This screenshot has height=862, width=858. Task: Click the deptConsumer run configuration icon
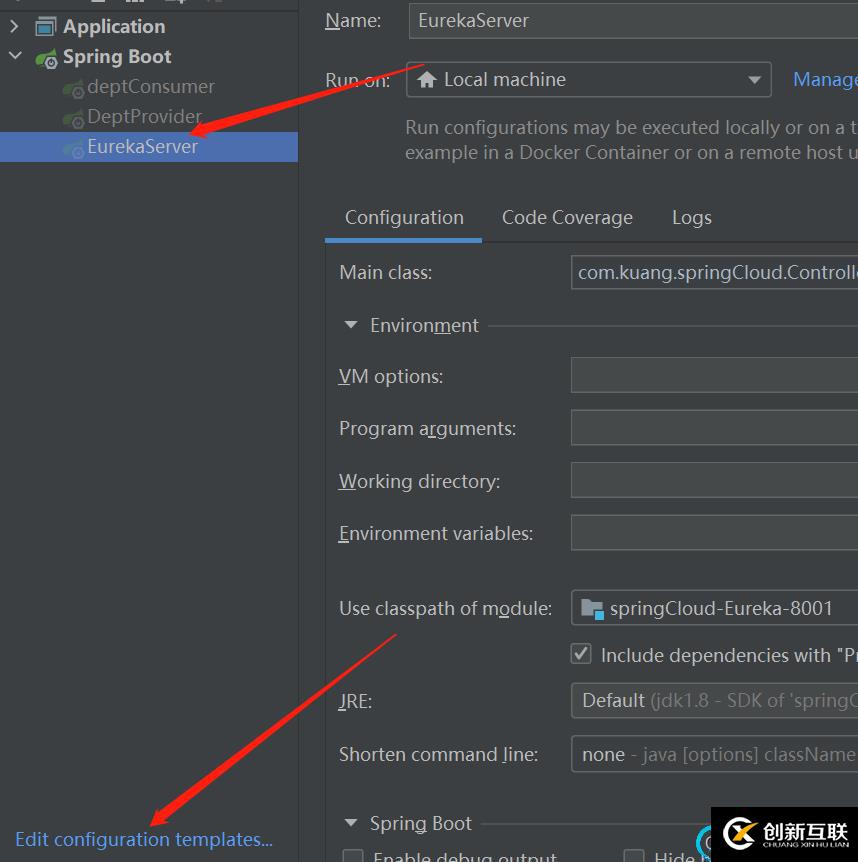pyautogui.click(x=73, y=89)
